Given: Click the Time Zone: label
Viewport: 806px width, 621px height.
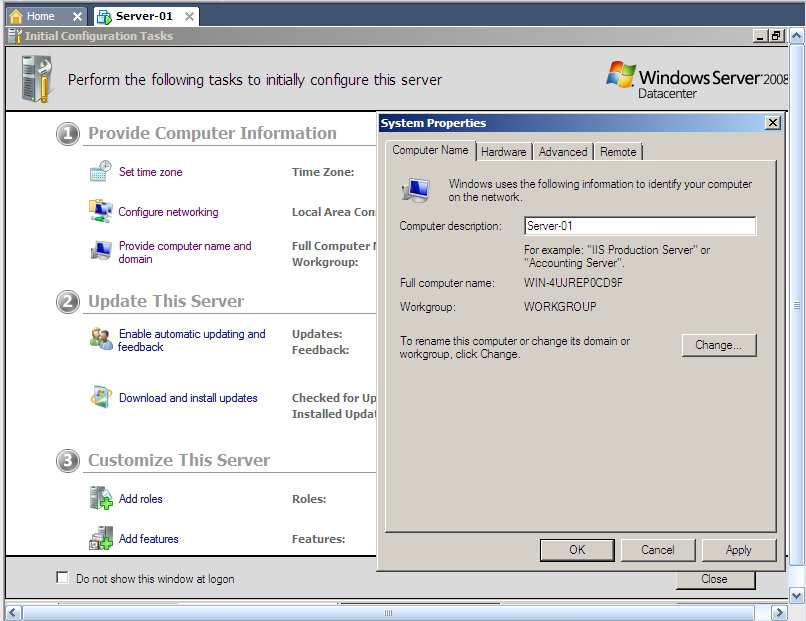Looking at the screenshot, I should click(323, 172).
